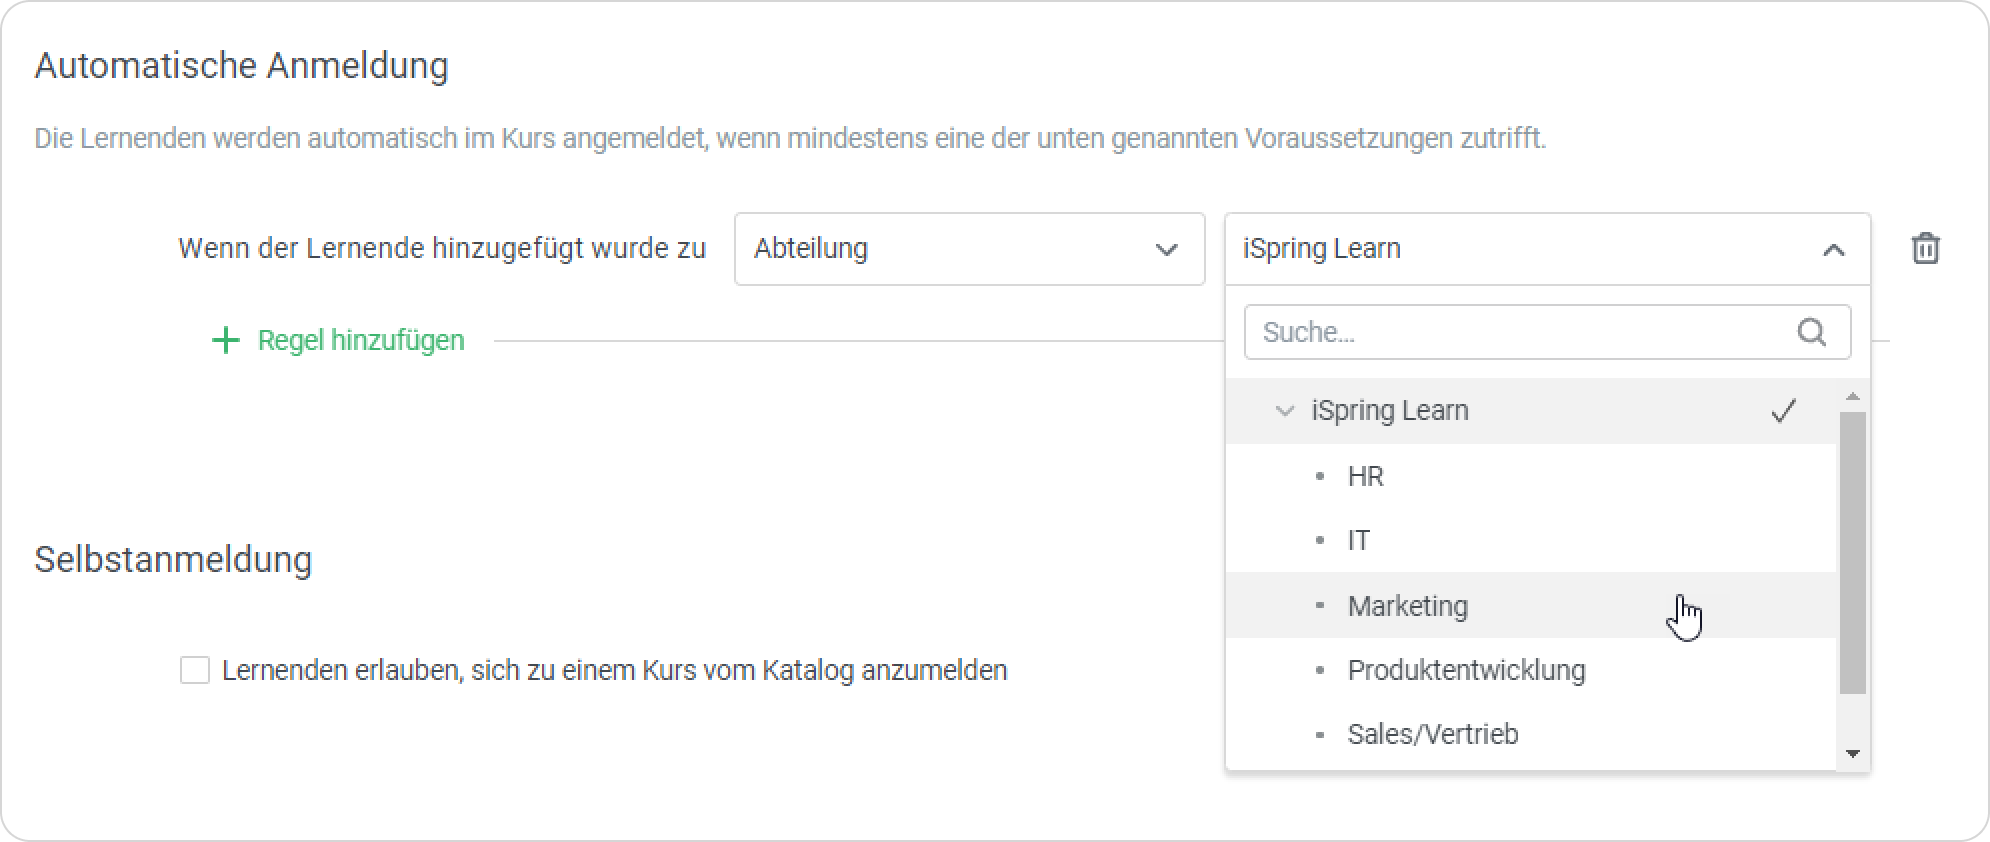1990x842 pixels.
Task: Select iSpring Learn root item in list
Action: pyautogui.click(x=1390, y=411)
